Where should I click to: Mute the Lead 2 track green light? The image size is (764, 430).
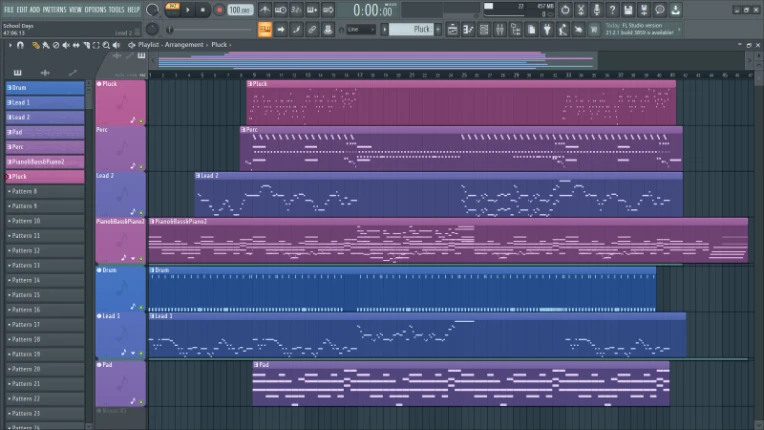[x=141, y=212]
